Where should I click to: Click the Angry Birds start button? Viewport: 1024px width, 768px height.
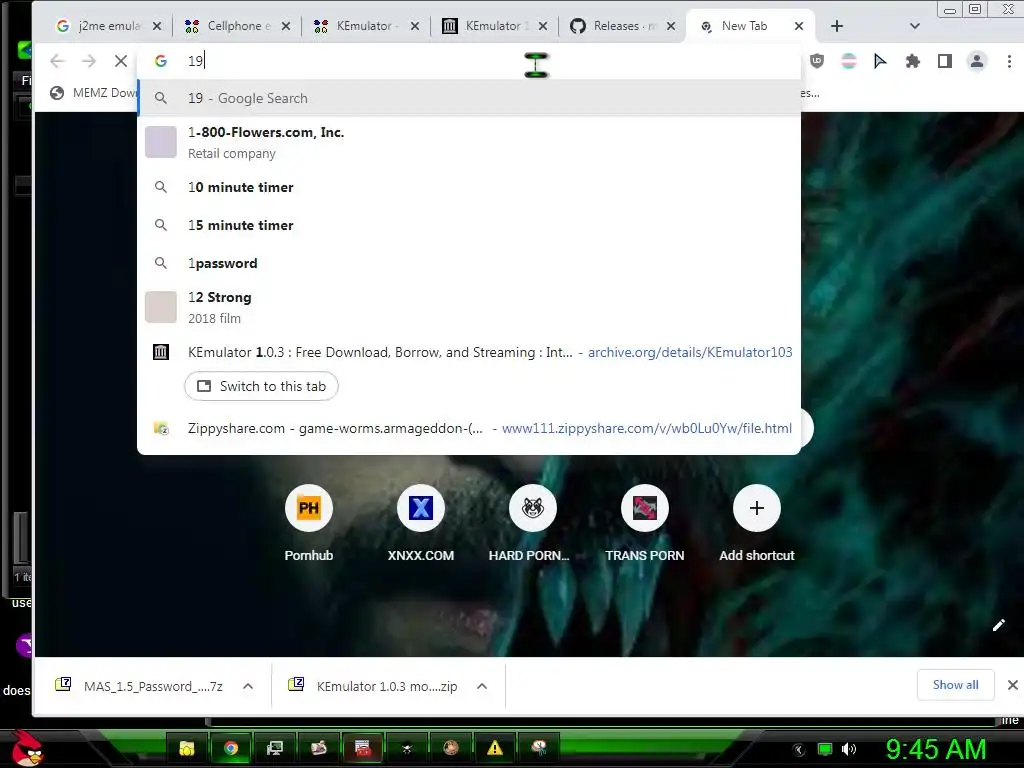point(27,749)
